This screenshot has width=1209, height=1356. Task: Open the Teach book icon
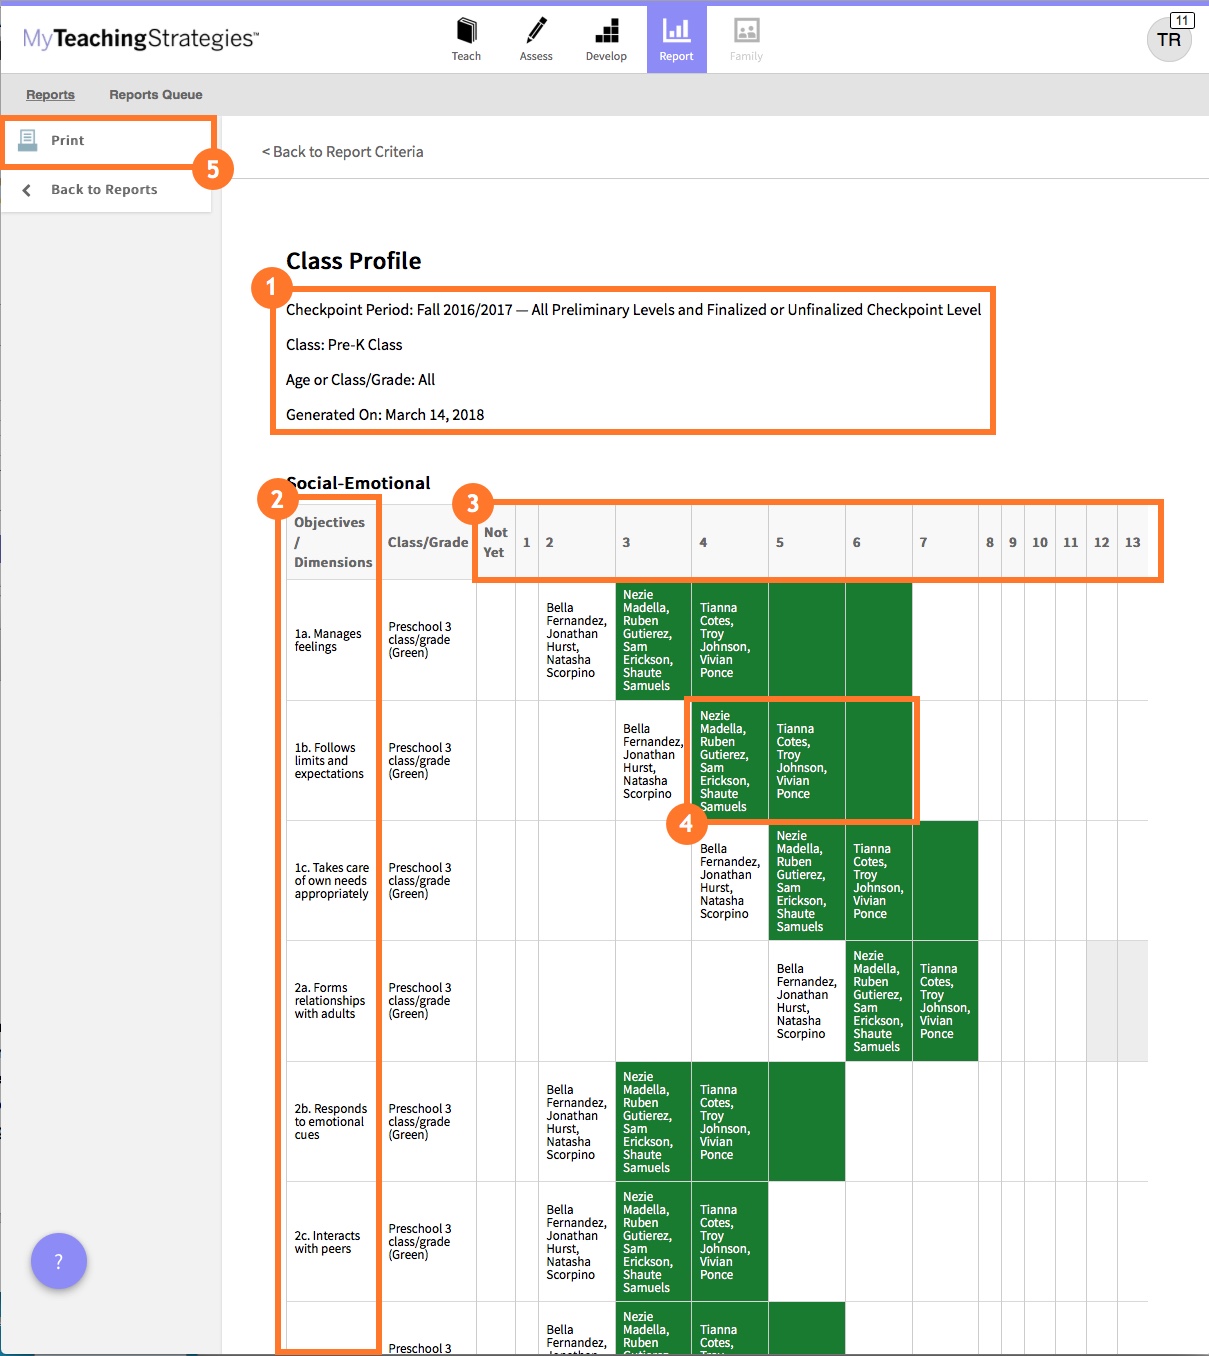pos(466,31)
